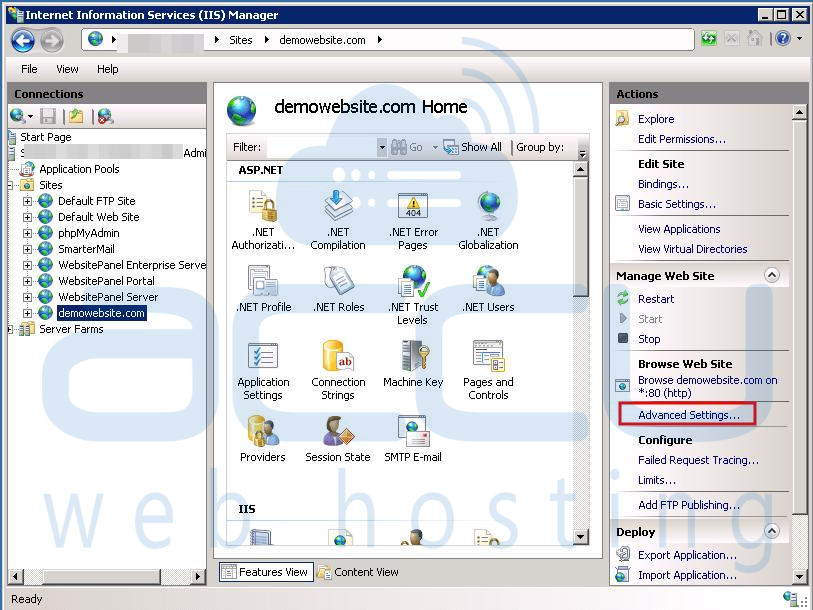
Task: Switch to Features View tab
Action: click(266, 572)
